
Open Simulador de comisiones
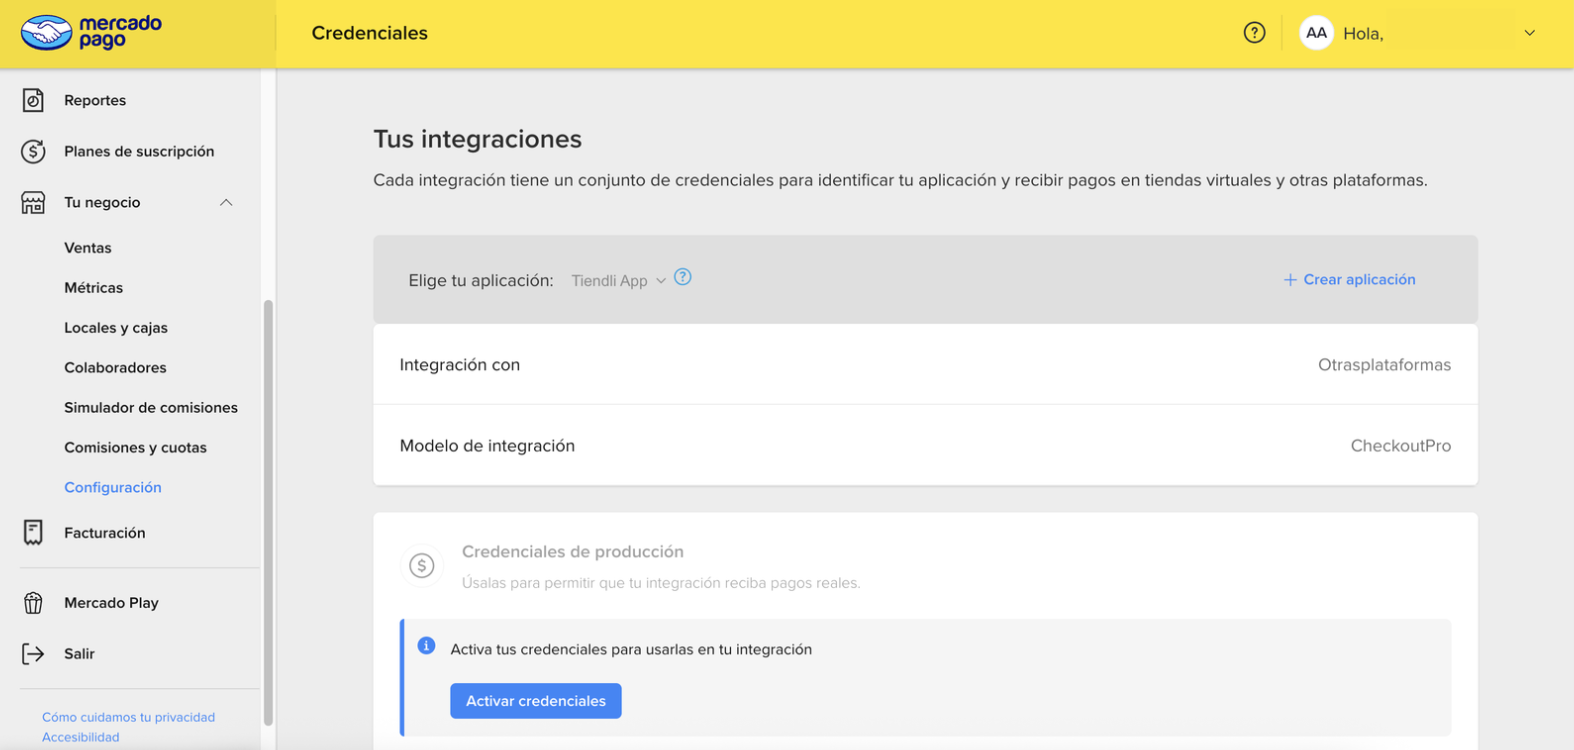click(x=151, y=408)
